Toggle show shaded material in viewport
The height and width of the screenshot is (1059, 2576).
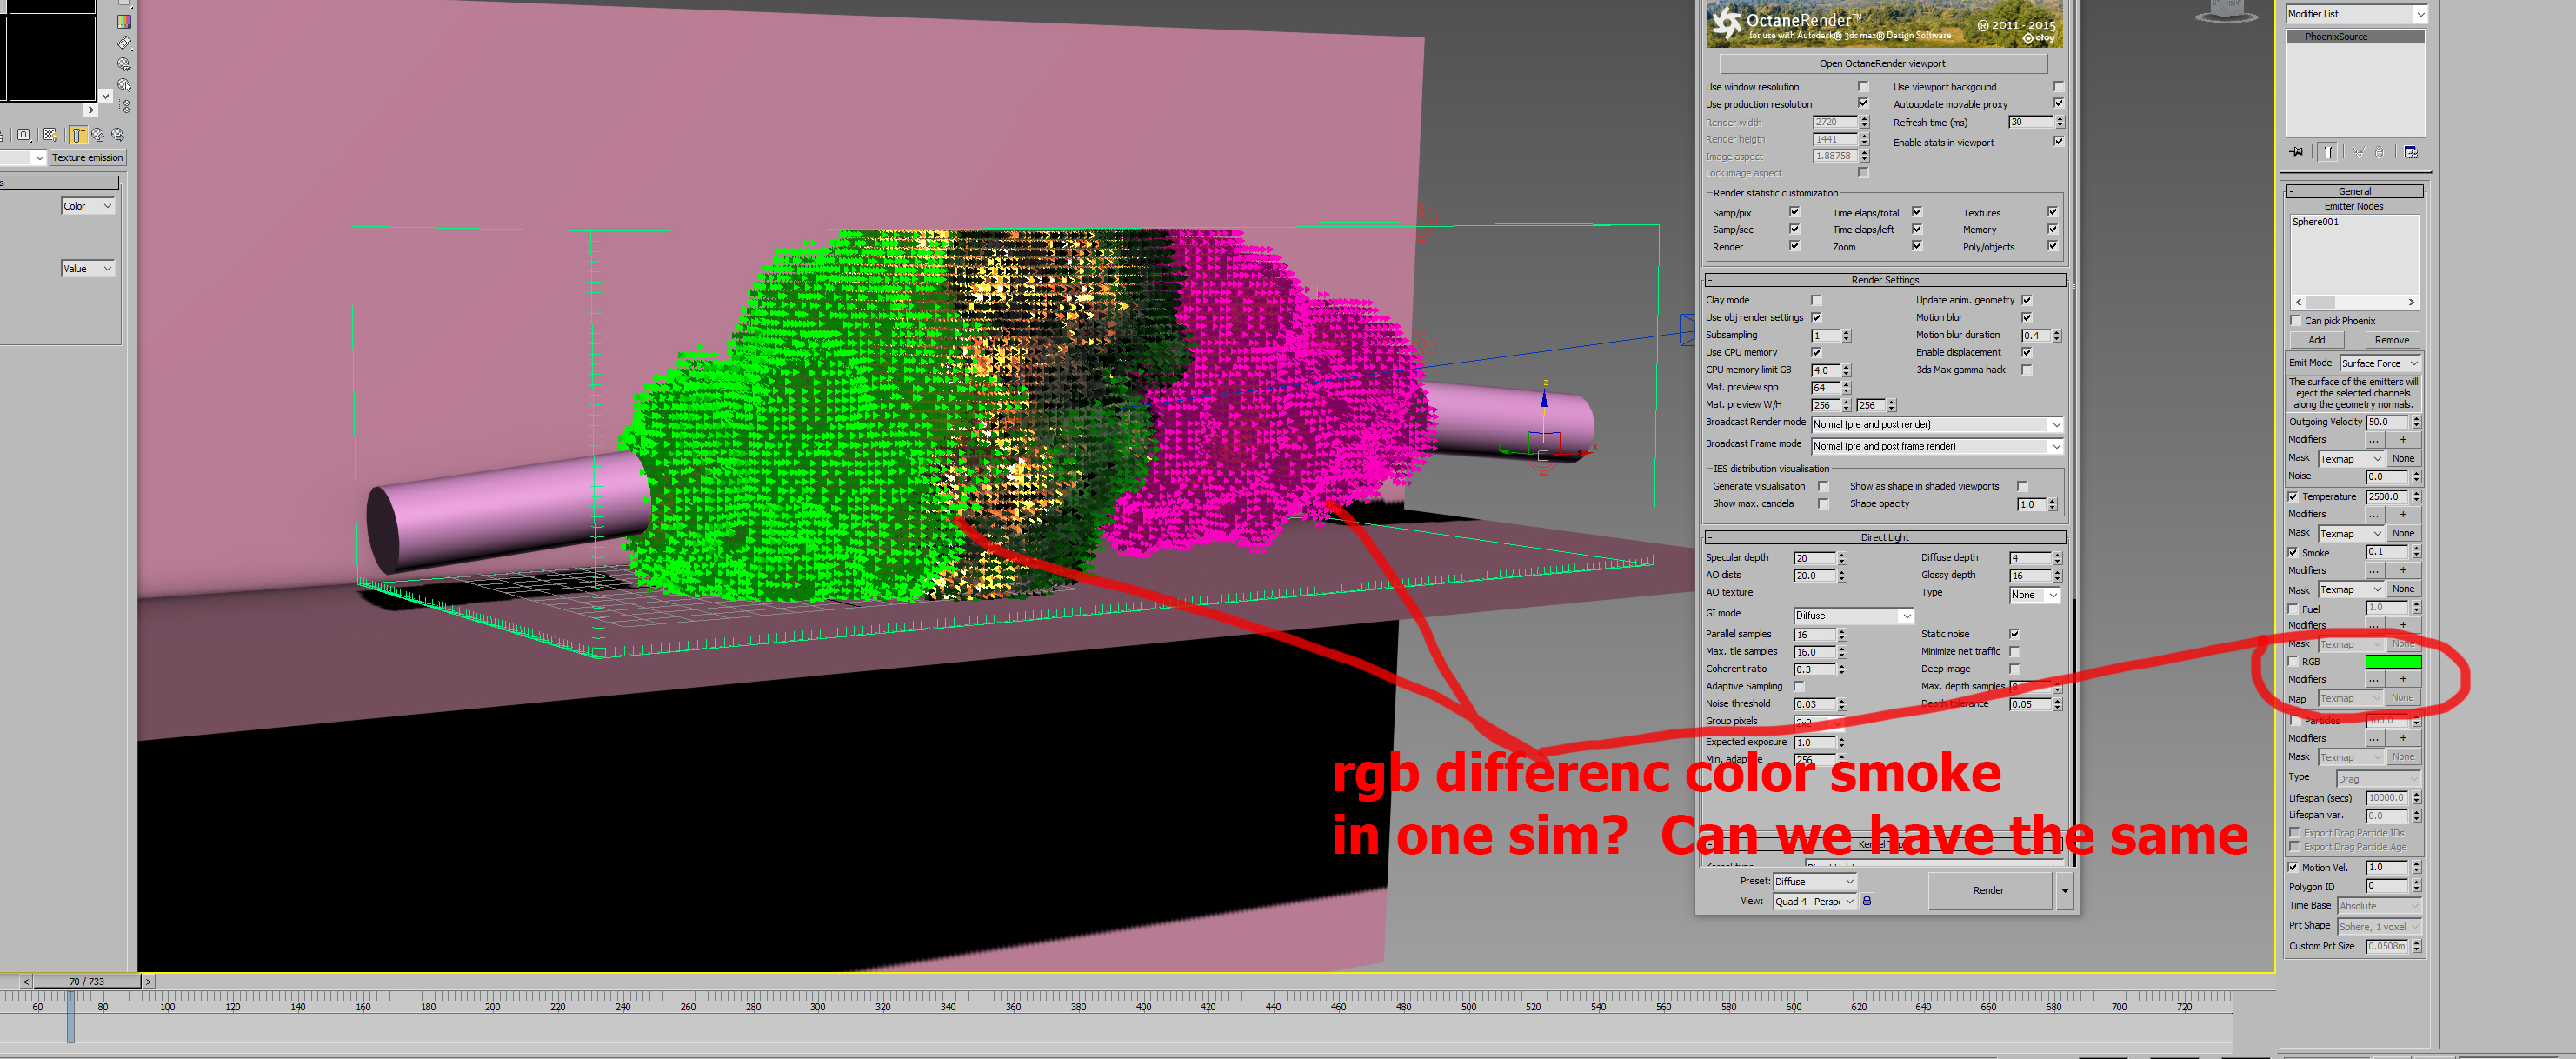(x=50, y=134)
